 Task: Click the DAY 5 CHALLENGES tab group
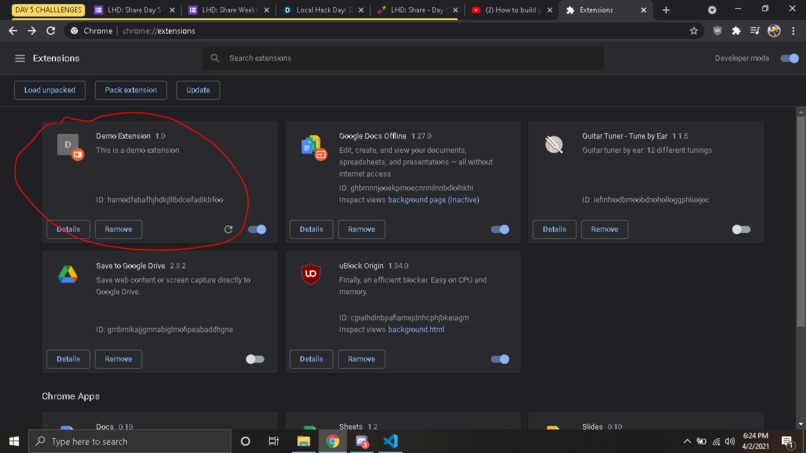[x=48, y=10]
